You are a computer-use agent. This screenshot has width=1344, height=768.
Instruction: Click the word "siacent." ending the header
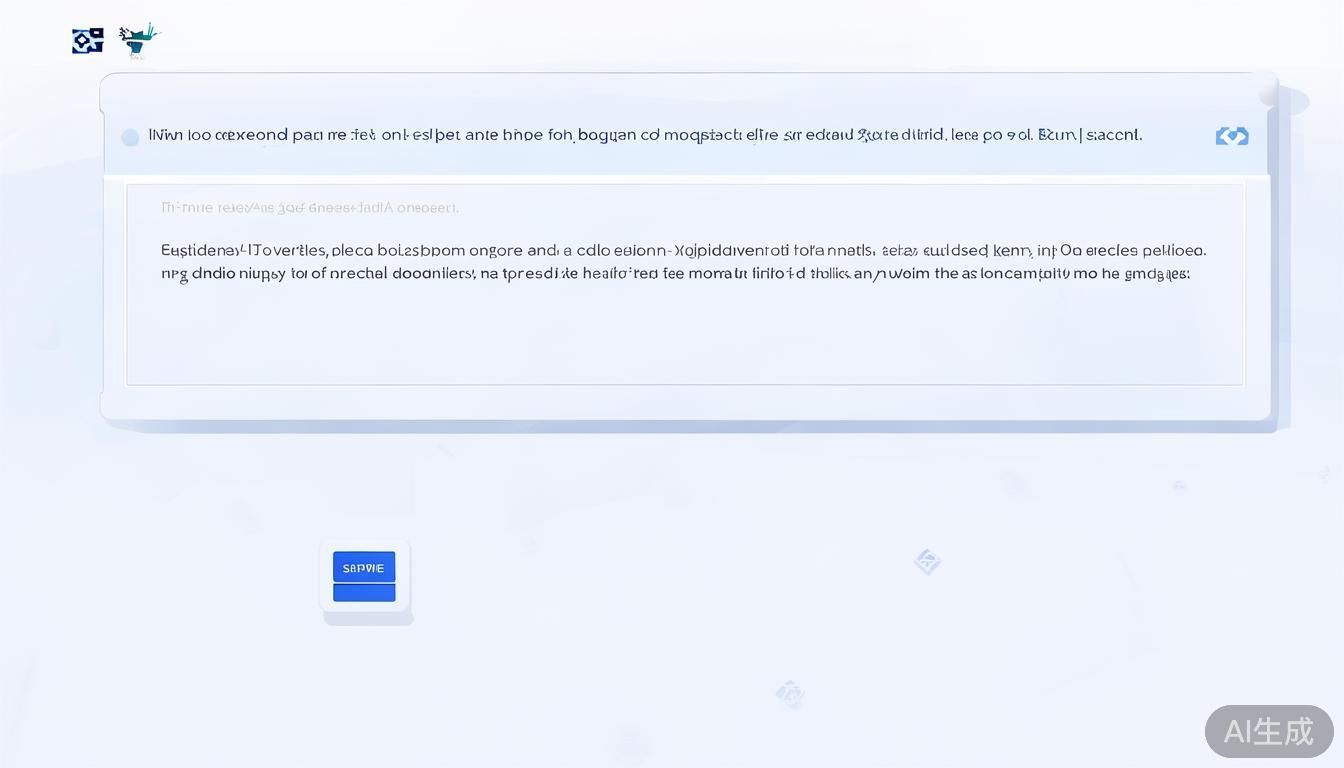click(1113, 135)
